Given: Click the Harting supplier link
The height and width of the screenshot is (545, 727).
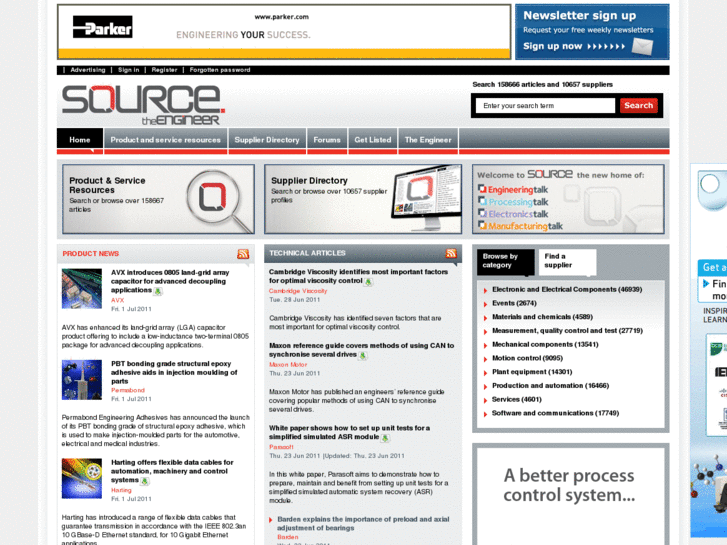Looking at the screenshot, I should tap(121, 490).
